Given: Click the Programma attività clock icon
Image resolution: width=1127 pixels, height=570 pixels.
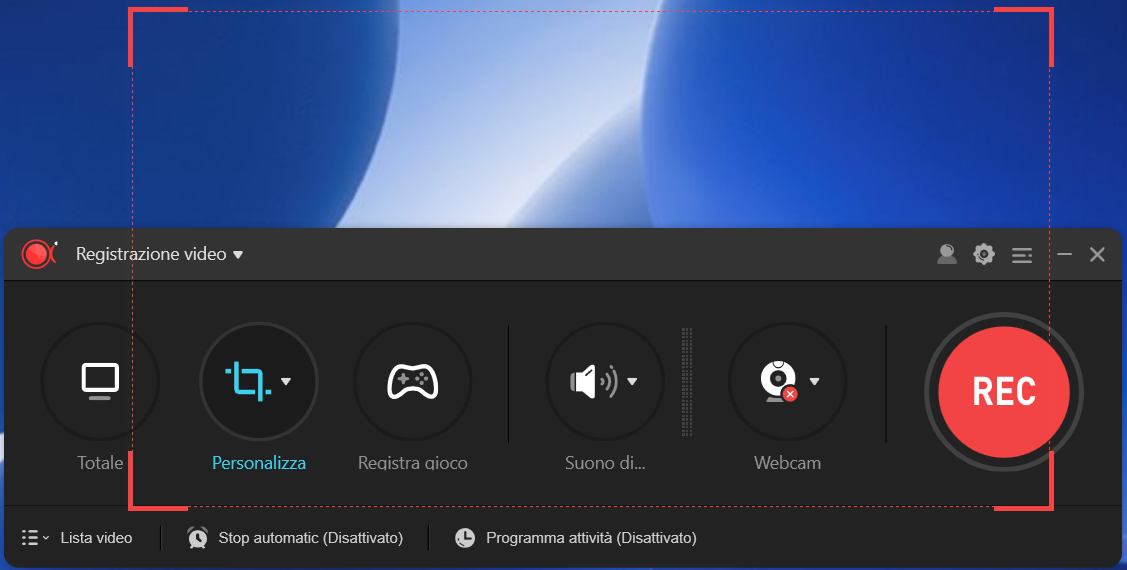Looking at the screenshot, I should (x=465, y=538).
